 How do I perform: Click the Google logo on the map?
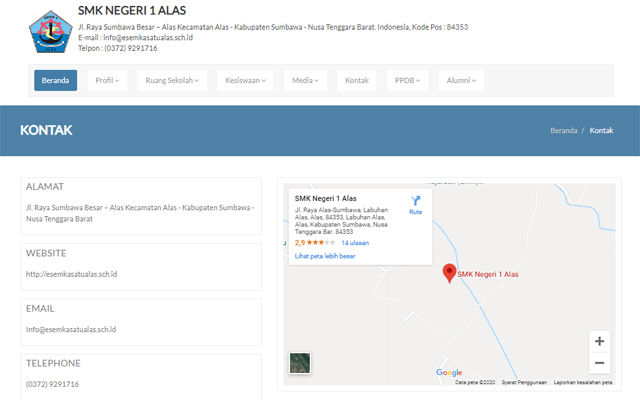[x=449, y=373]
